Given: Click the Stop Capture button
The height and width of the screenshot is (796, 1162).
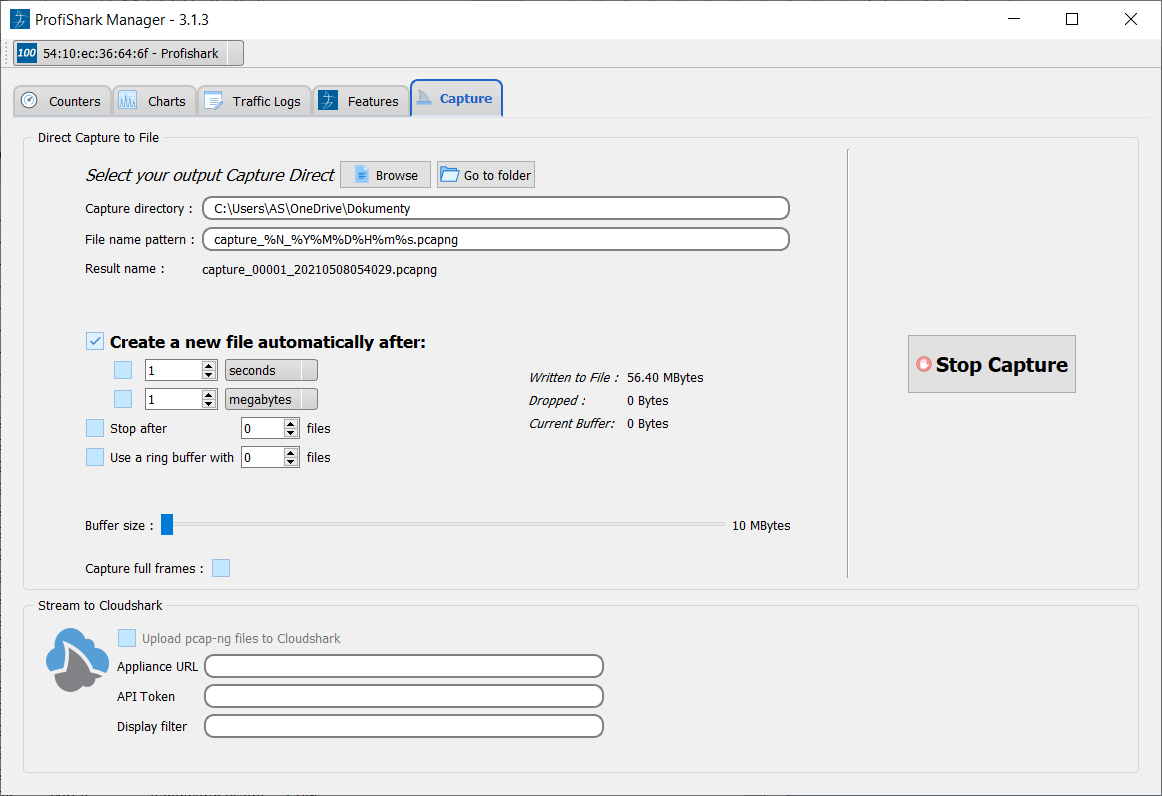Looking at the screenshot, I should (992, 364).
